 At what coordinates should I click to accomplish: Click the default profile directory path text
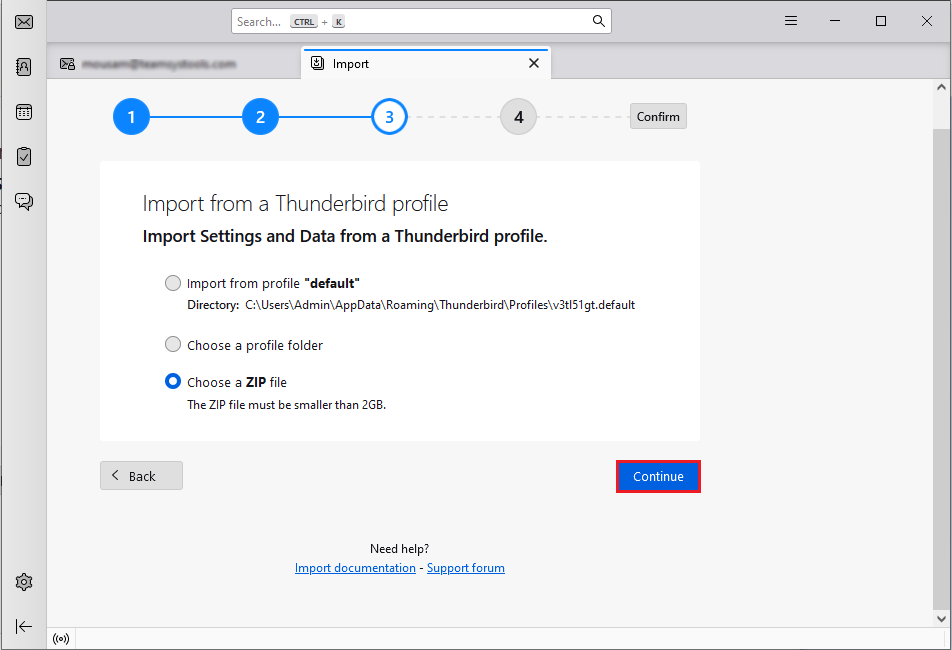tap(440, 305)
